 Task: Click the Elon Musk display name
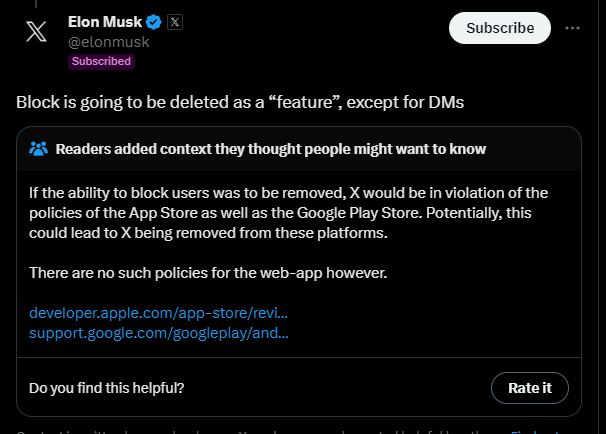[104, 21]
